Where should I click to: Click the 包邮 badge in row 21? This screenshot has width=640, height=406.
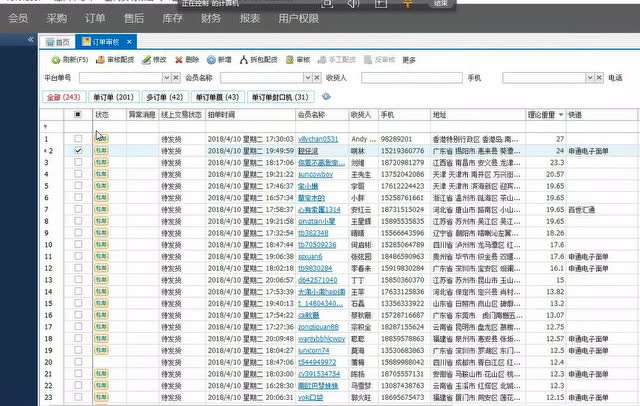click(101, 374)
